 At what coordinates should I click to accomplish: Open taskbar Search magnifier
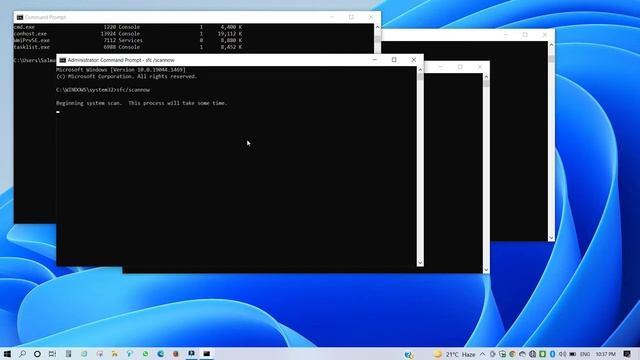[x=22, y=354]
